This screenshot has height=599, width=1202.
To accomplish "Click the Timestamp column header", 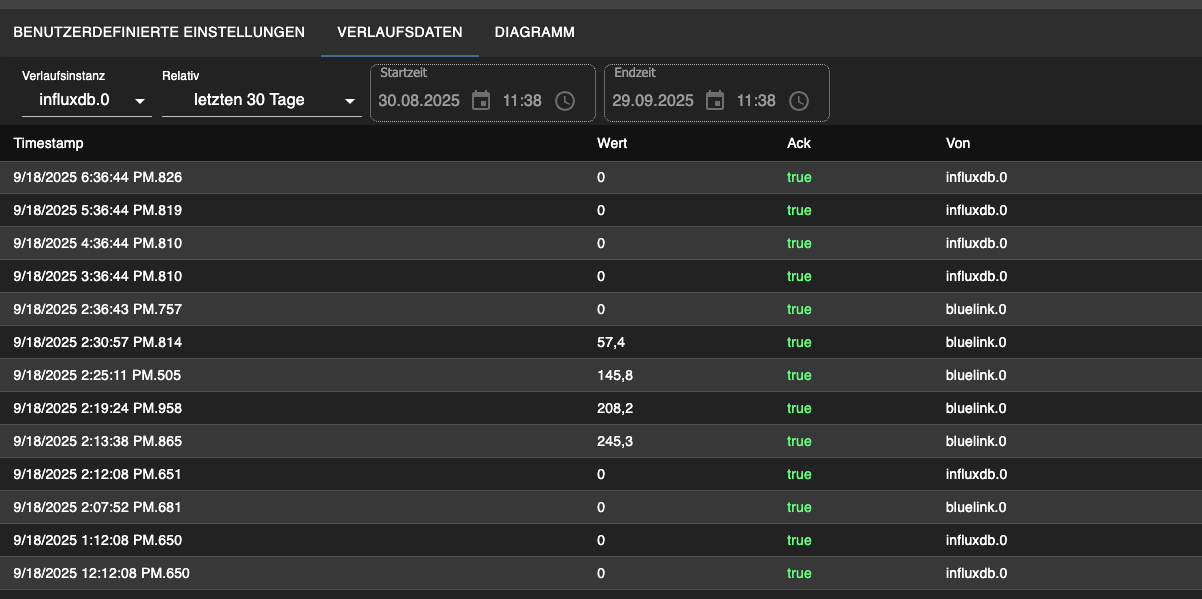I will pyautogui.click(x=48, y=143).
